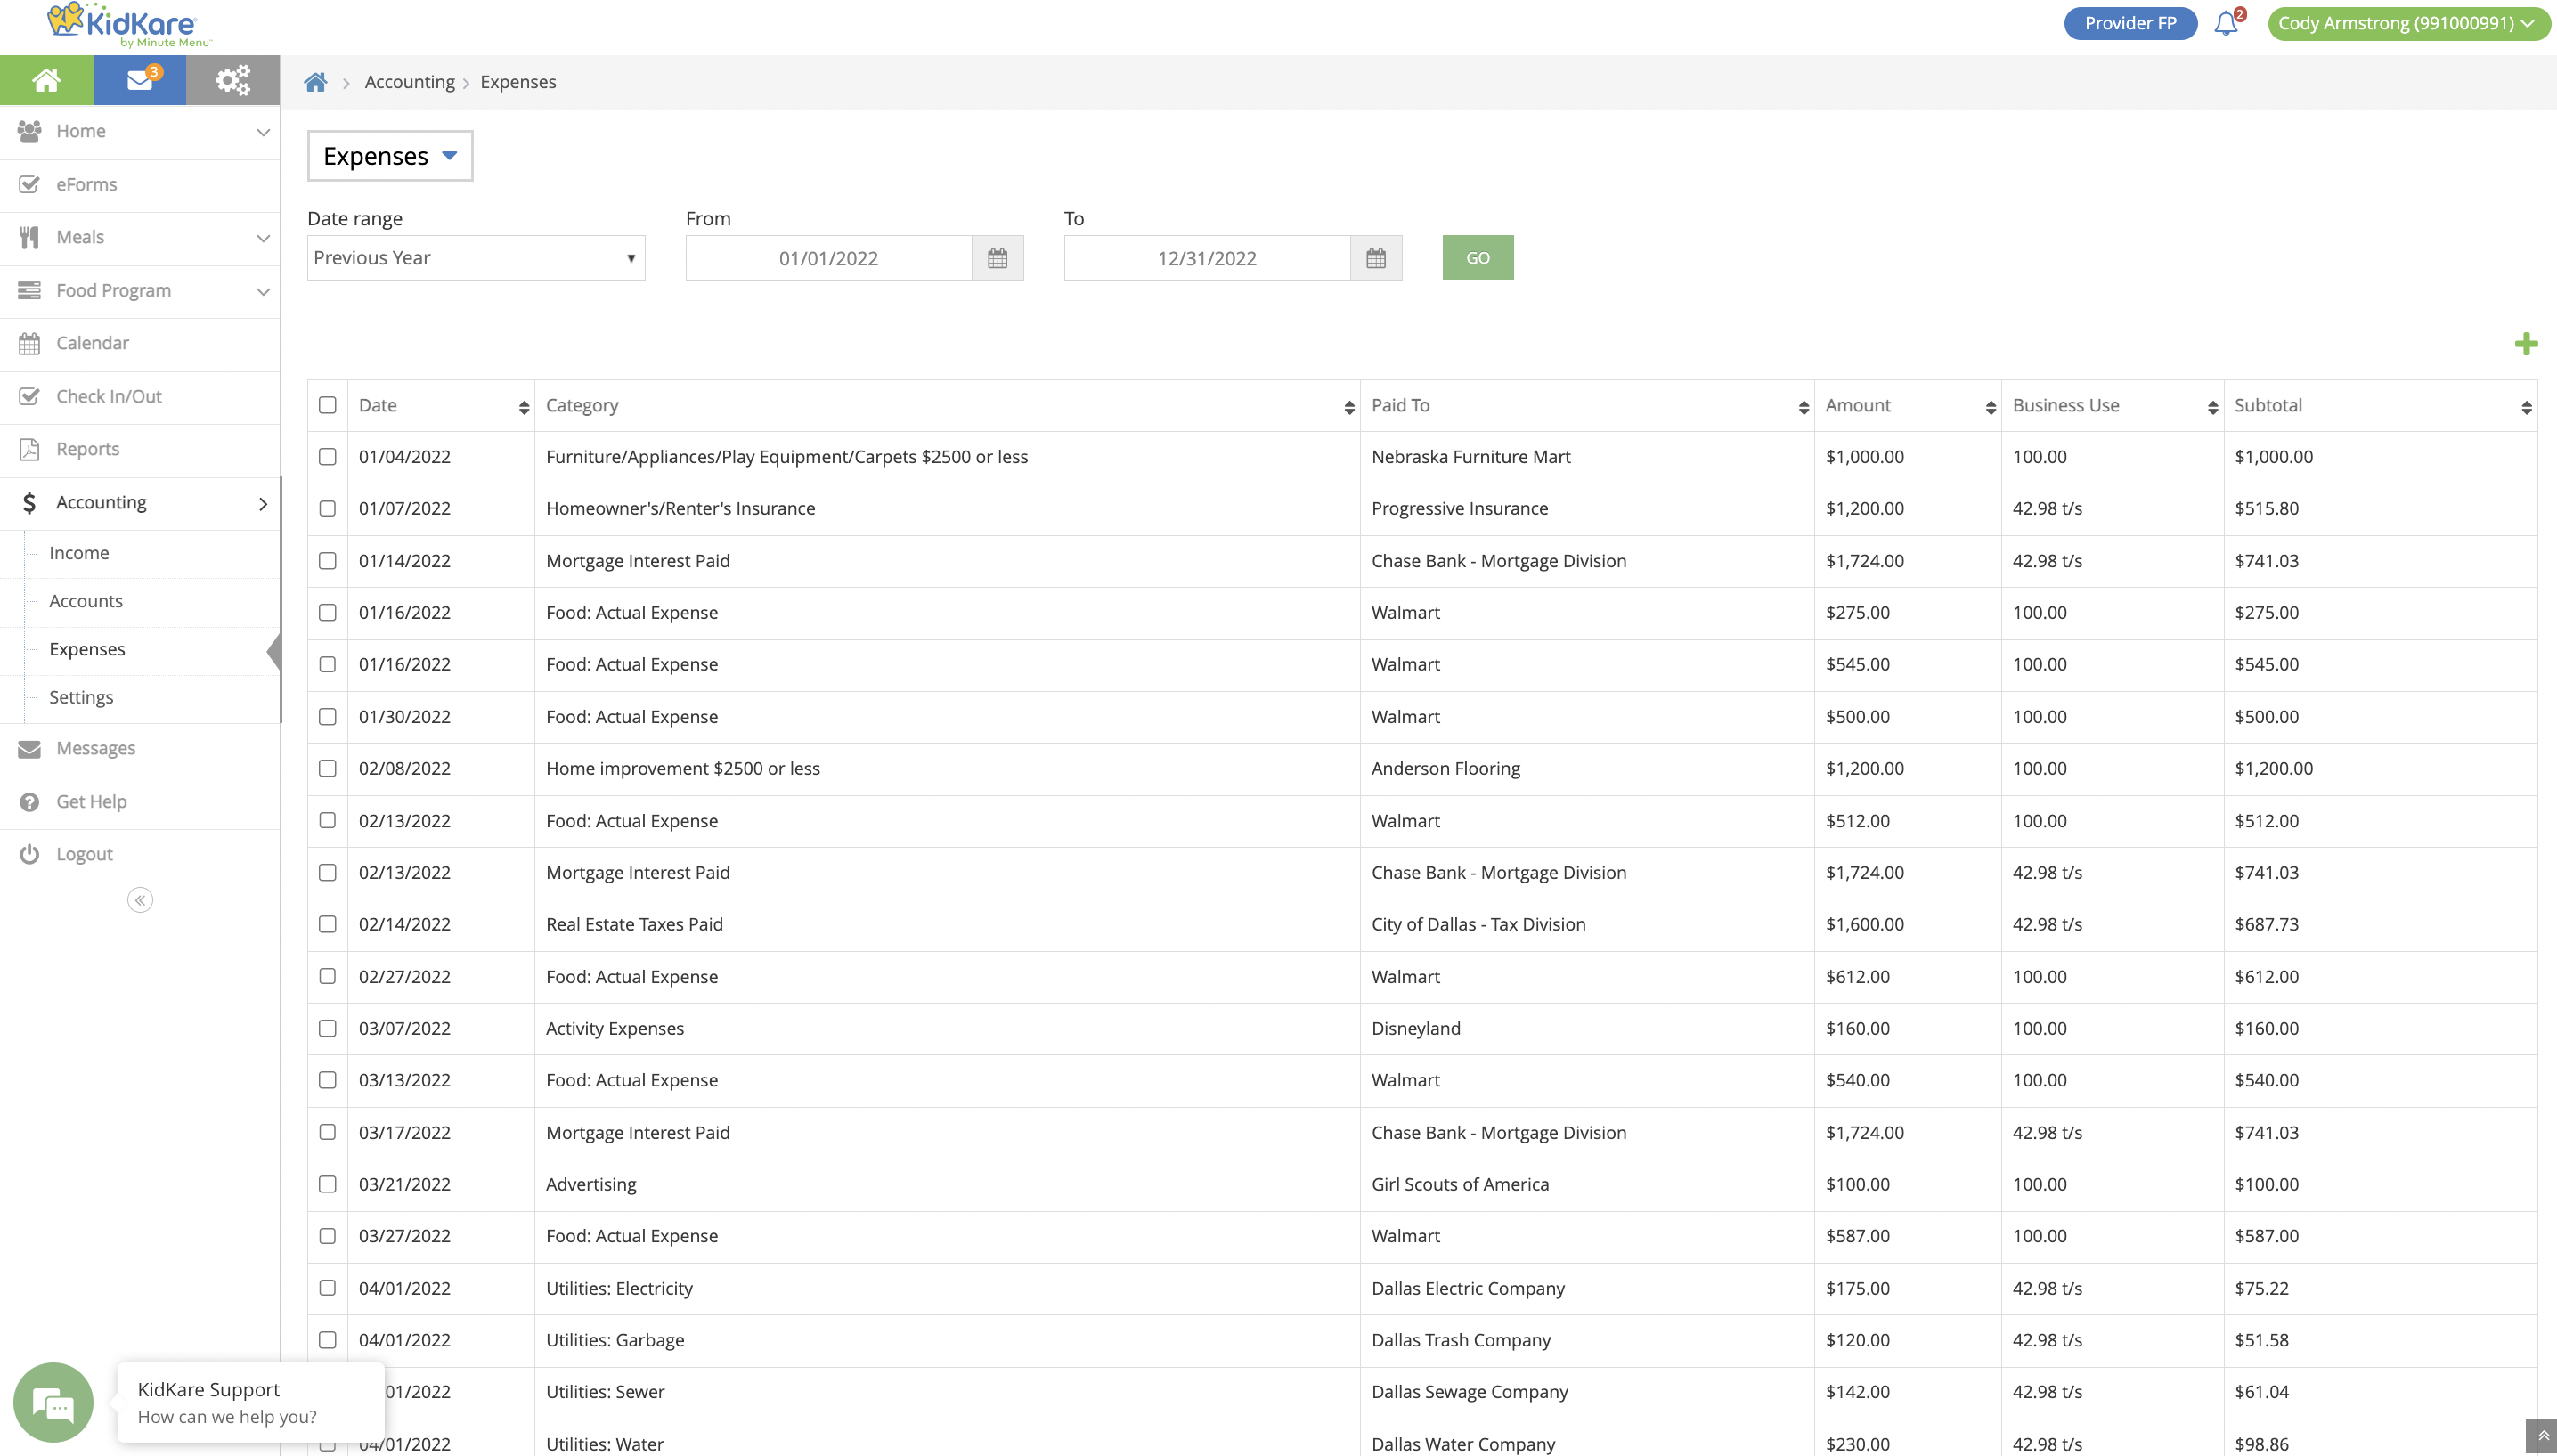Check the 01/04/2022 Nebraska Furniture Mart expense row
Image resolution: width=2557 pixels, height=1456 pixels.
327,457
